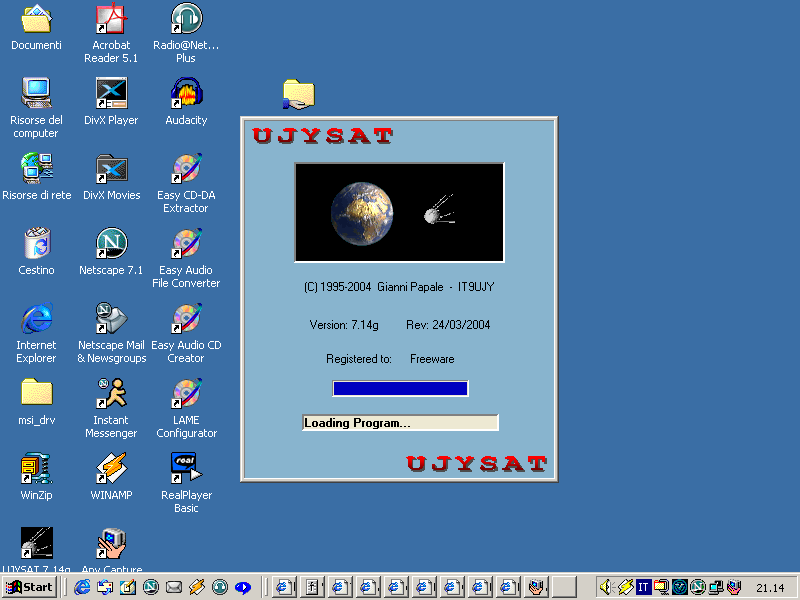Switch to the Any Capture taskbar button
Viewport: 800px width, 600px height.
point(536,587)
